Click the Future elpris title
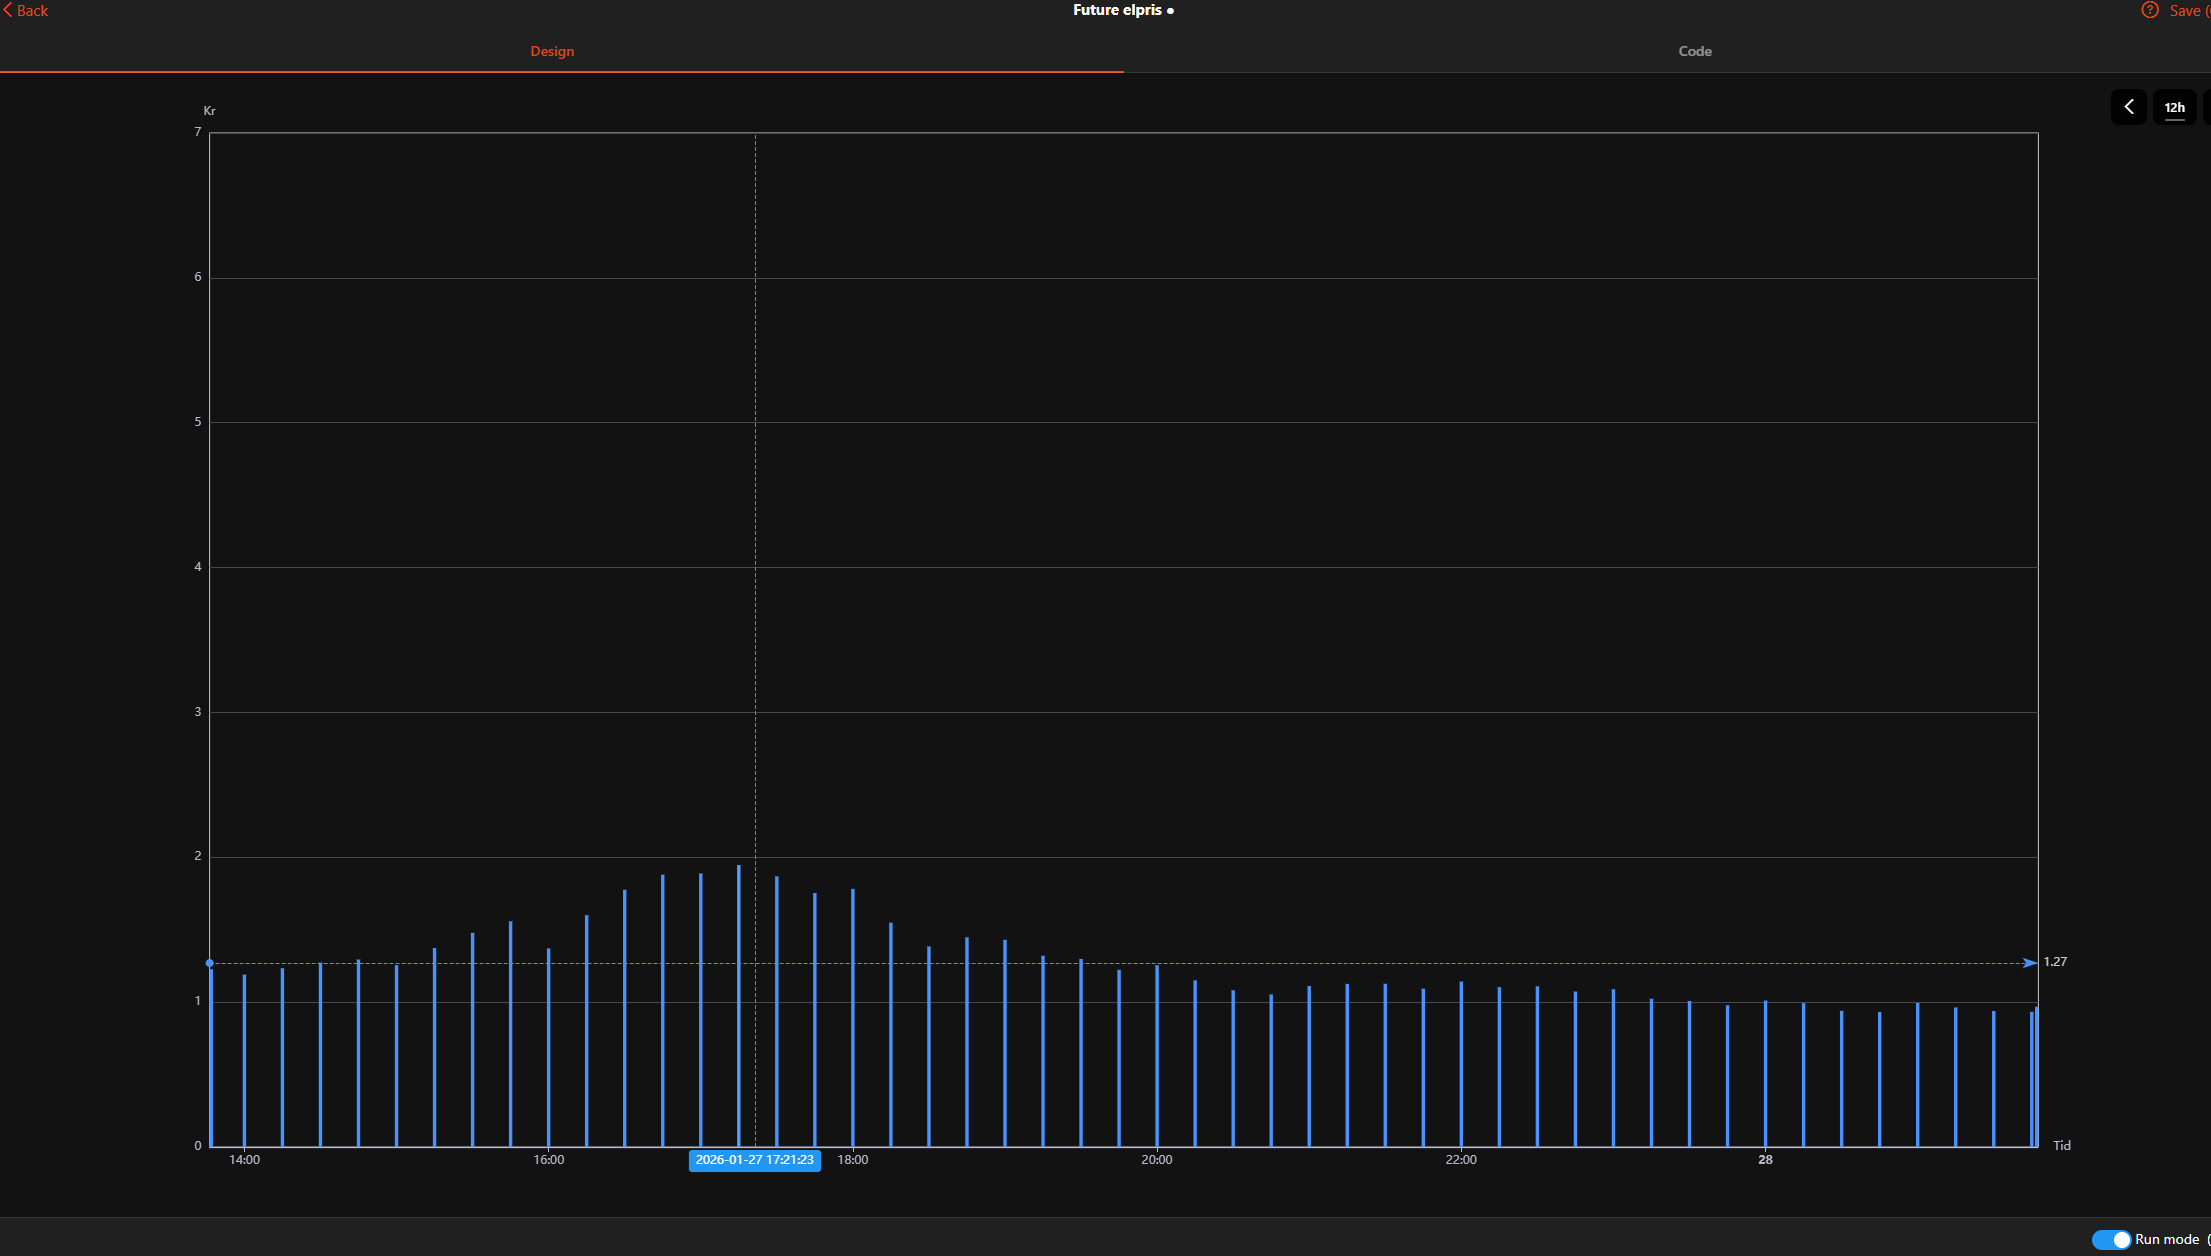The image size is (2211, 1256). (1117, 10)
